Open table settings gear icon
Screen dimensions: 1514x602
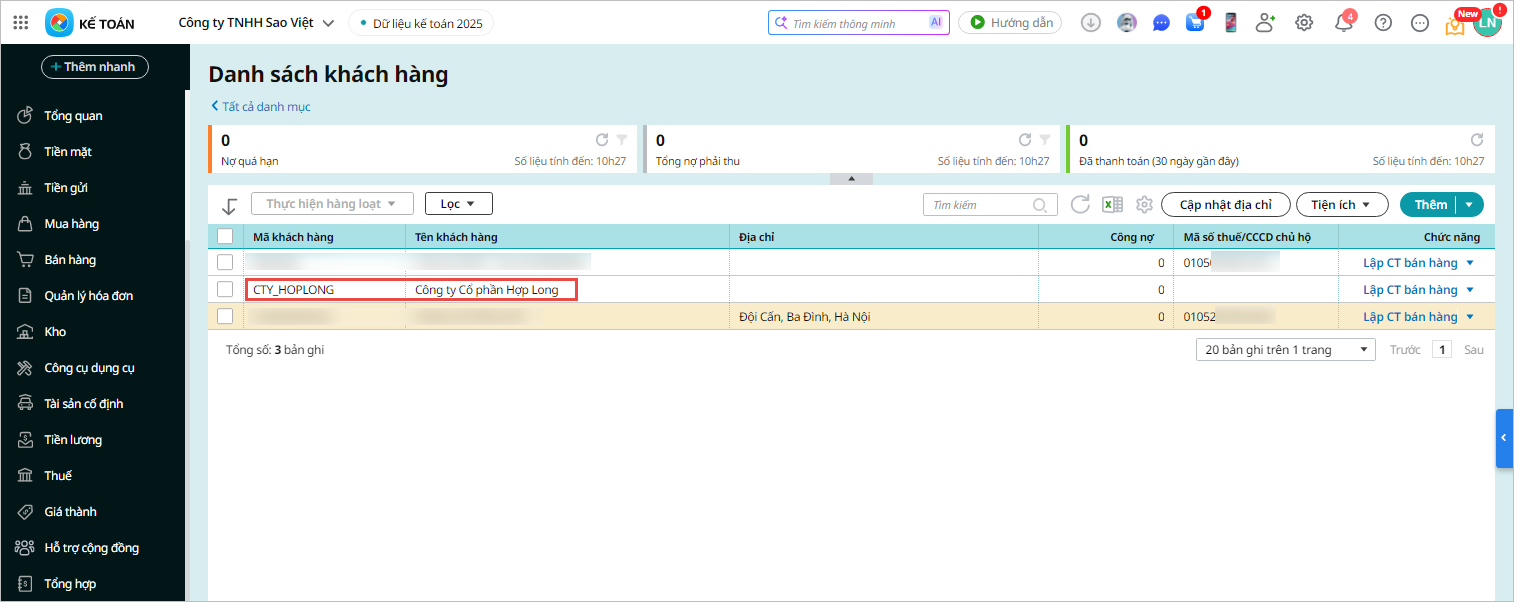tap(1144, 205)
